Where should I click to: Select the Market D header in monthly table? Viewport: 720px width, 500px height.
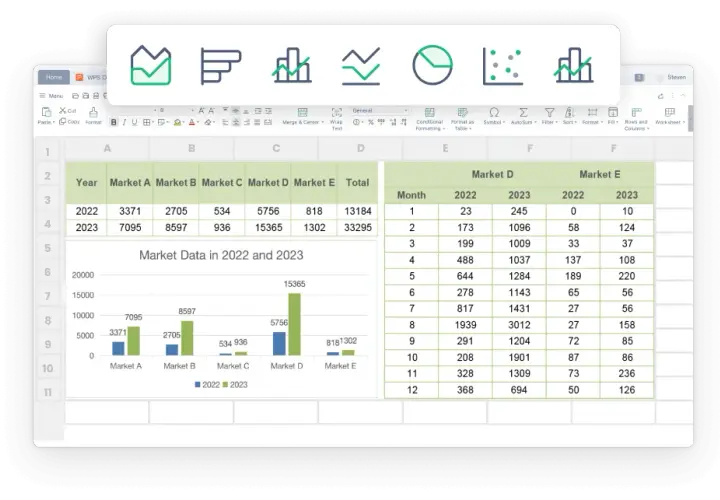point(492,174)
